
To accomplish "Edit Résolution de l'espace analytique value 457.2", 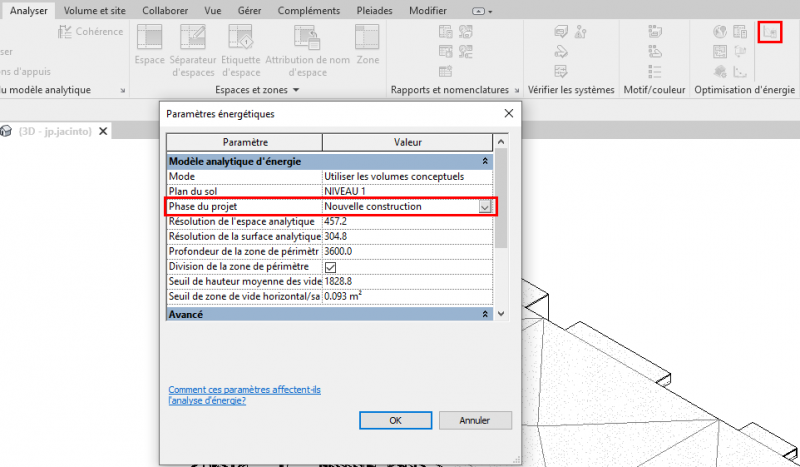I will pos(408,222).
